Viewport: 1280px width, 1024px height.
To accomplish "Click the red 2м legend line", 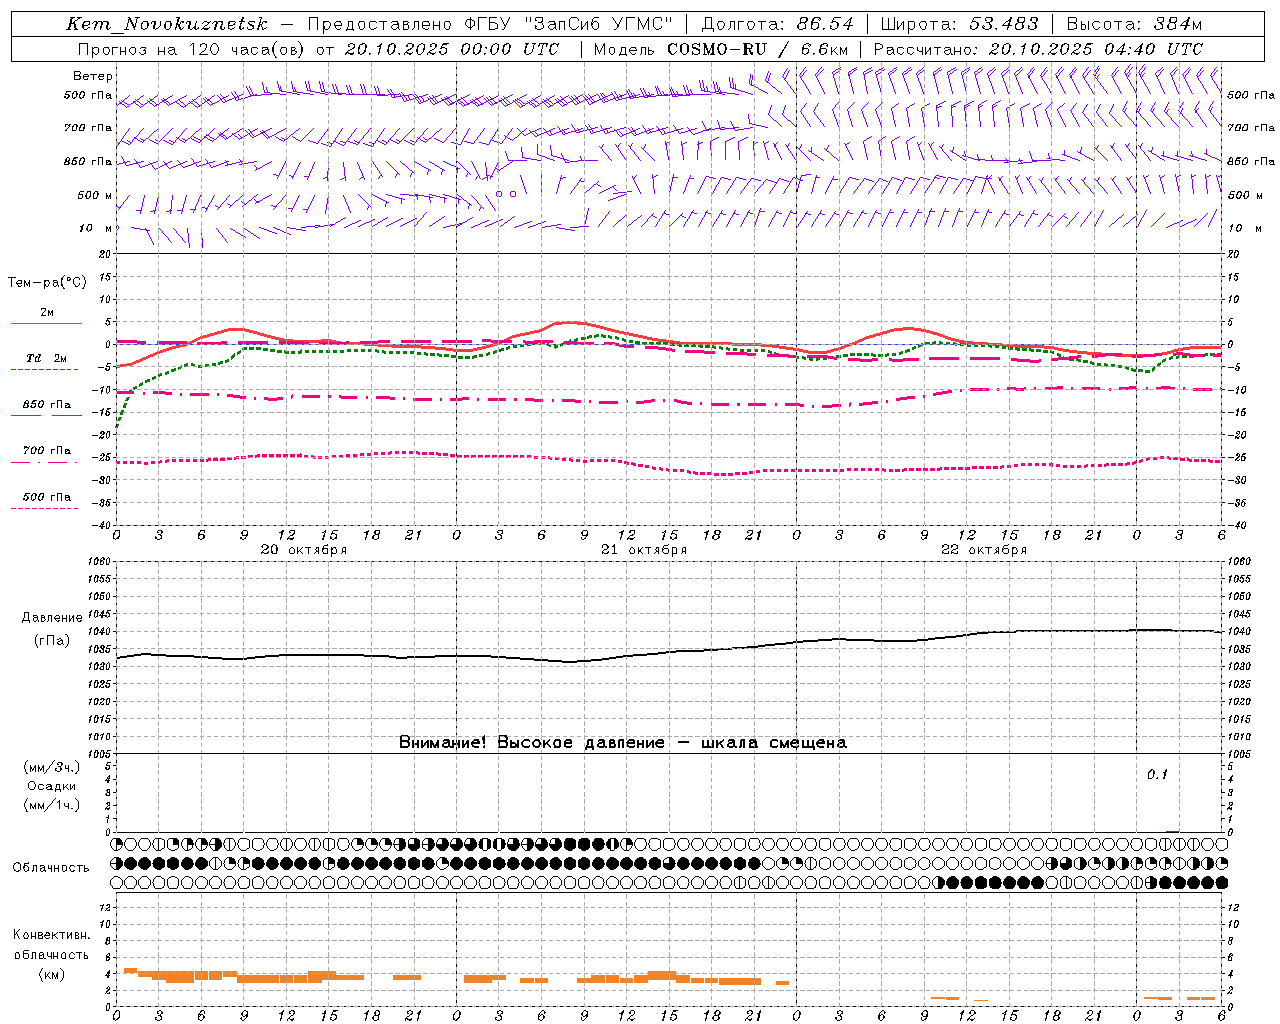I will click(46, 323).
